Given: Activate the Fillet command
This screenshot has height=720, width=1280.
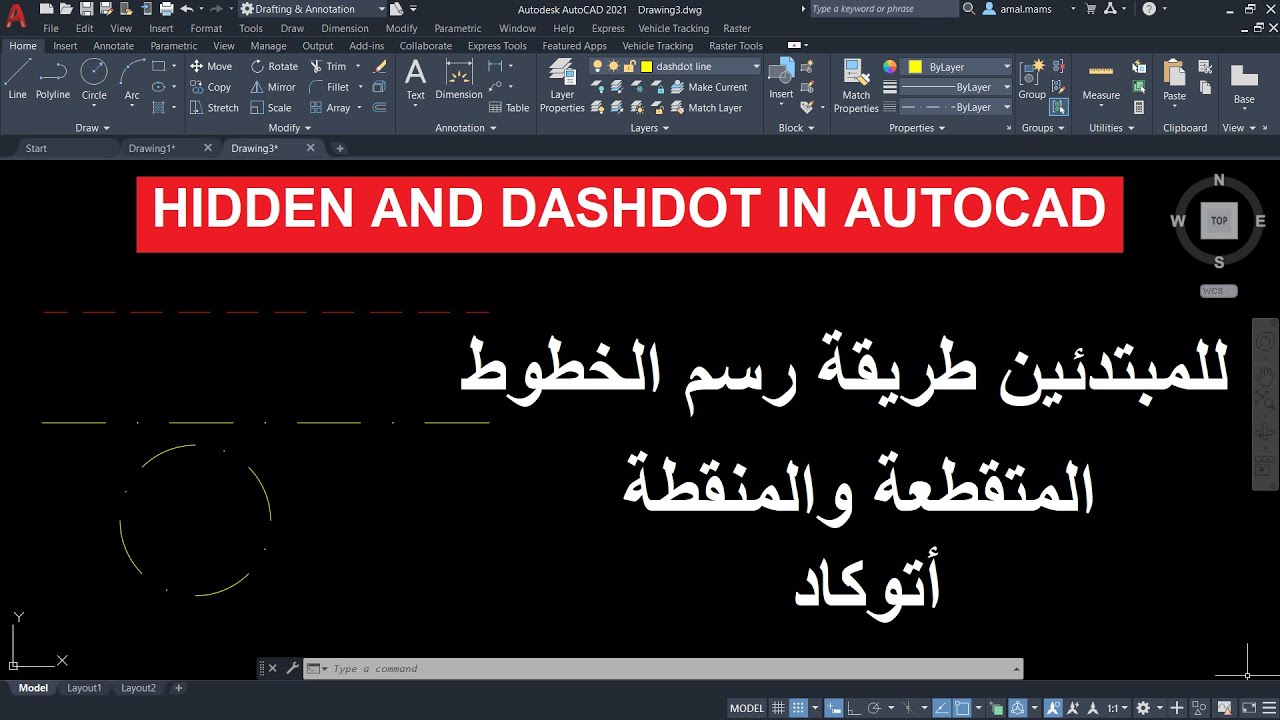Looking at the screenshot, I should [x=329, y=87].
